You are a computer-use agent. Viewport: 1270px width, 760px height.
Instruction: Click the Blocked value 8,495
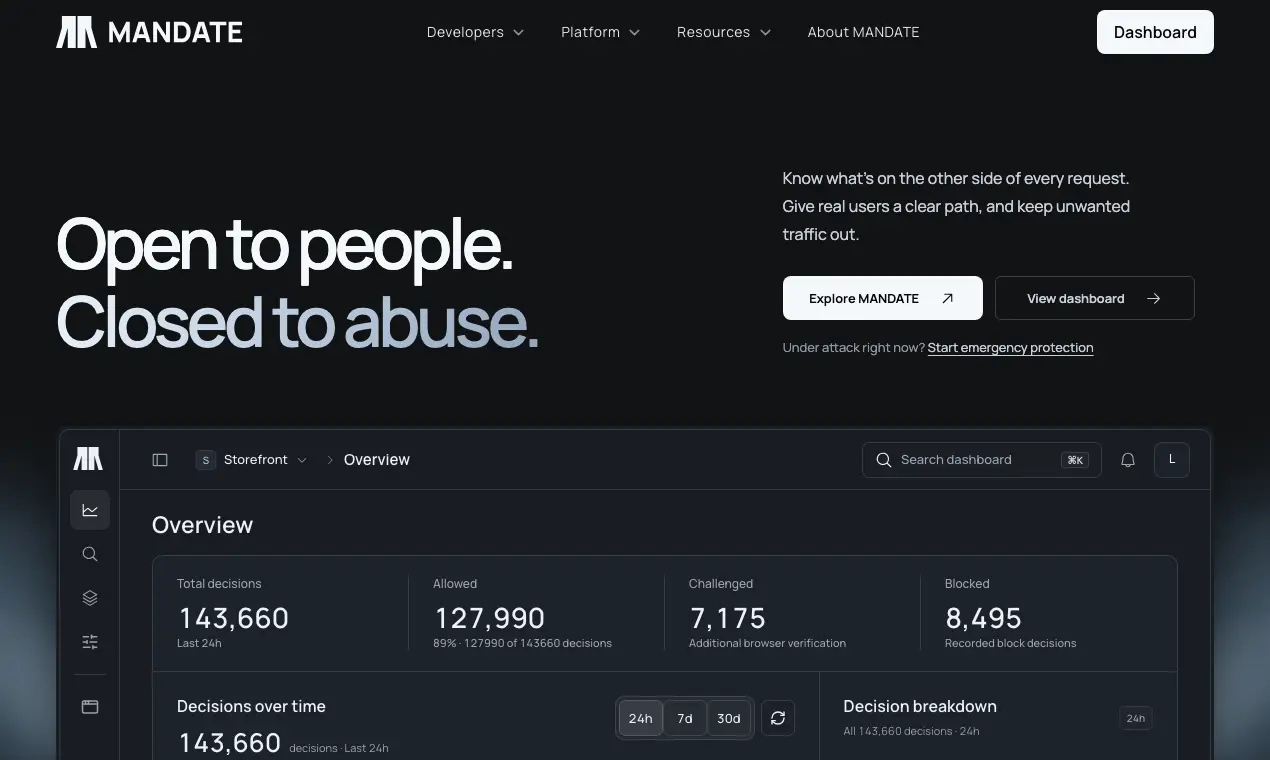983,618
